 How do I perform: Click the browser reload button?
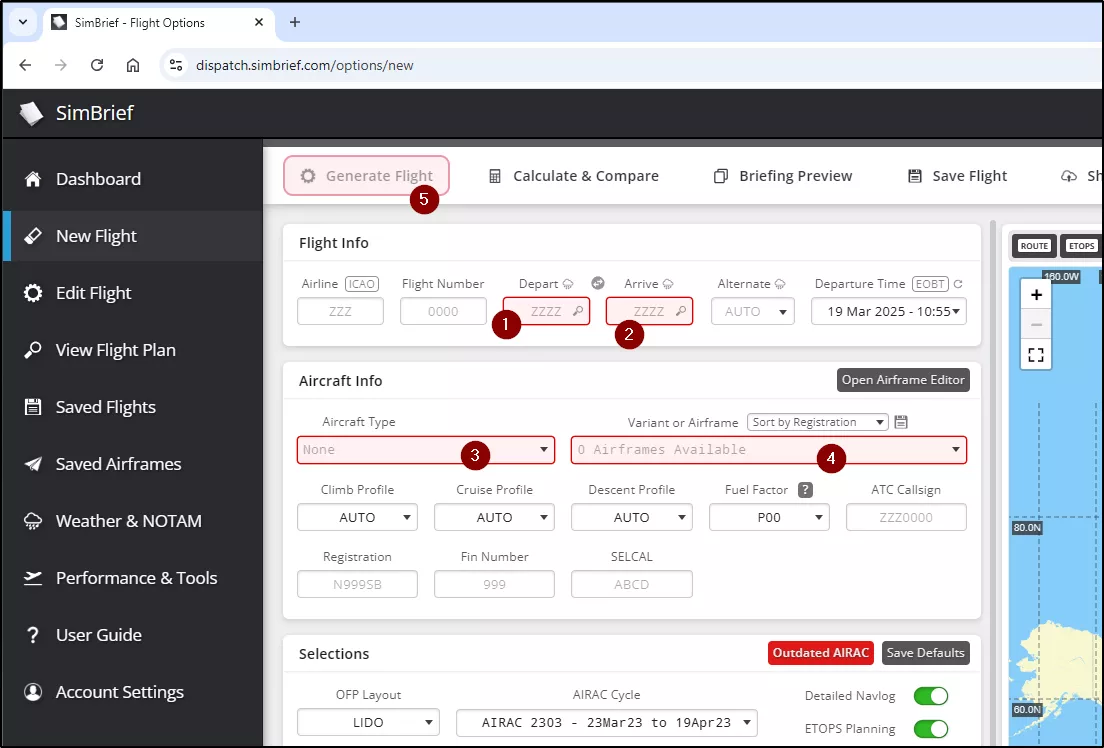[97, 65]
